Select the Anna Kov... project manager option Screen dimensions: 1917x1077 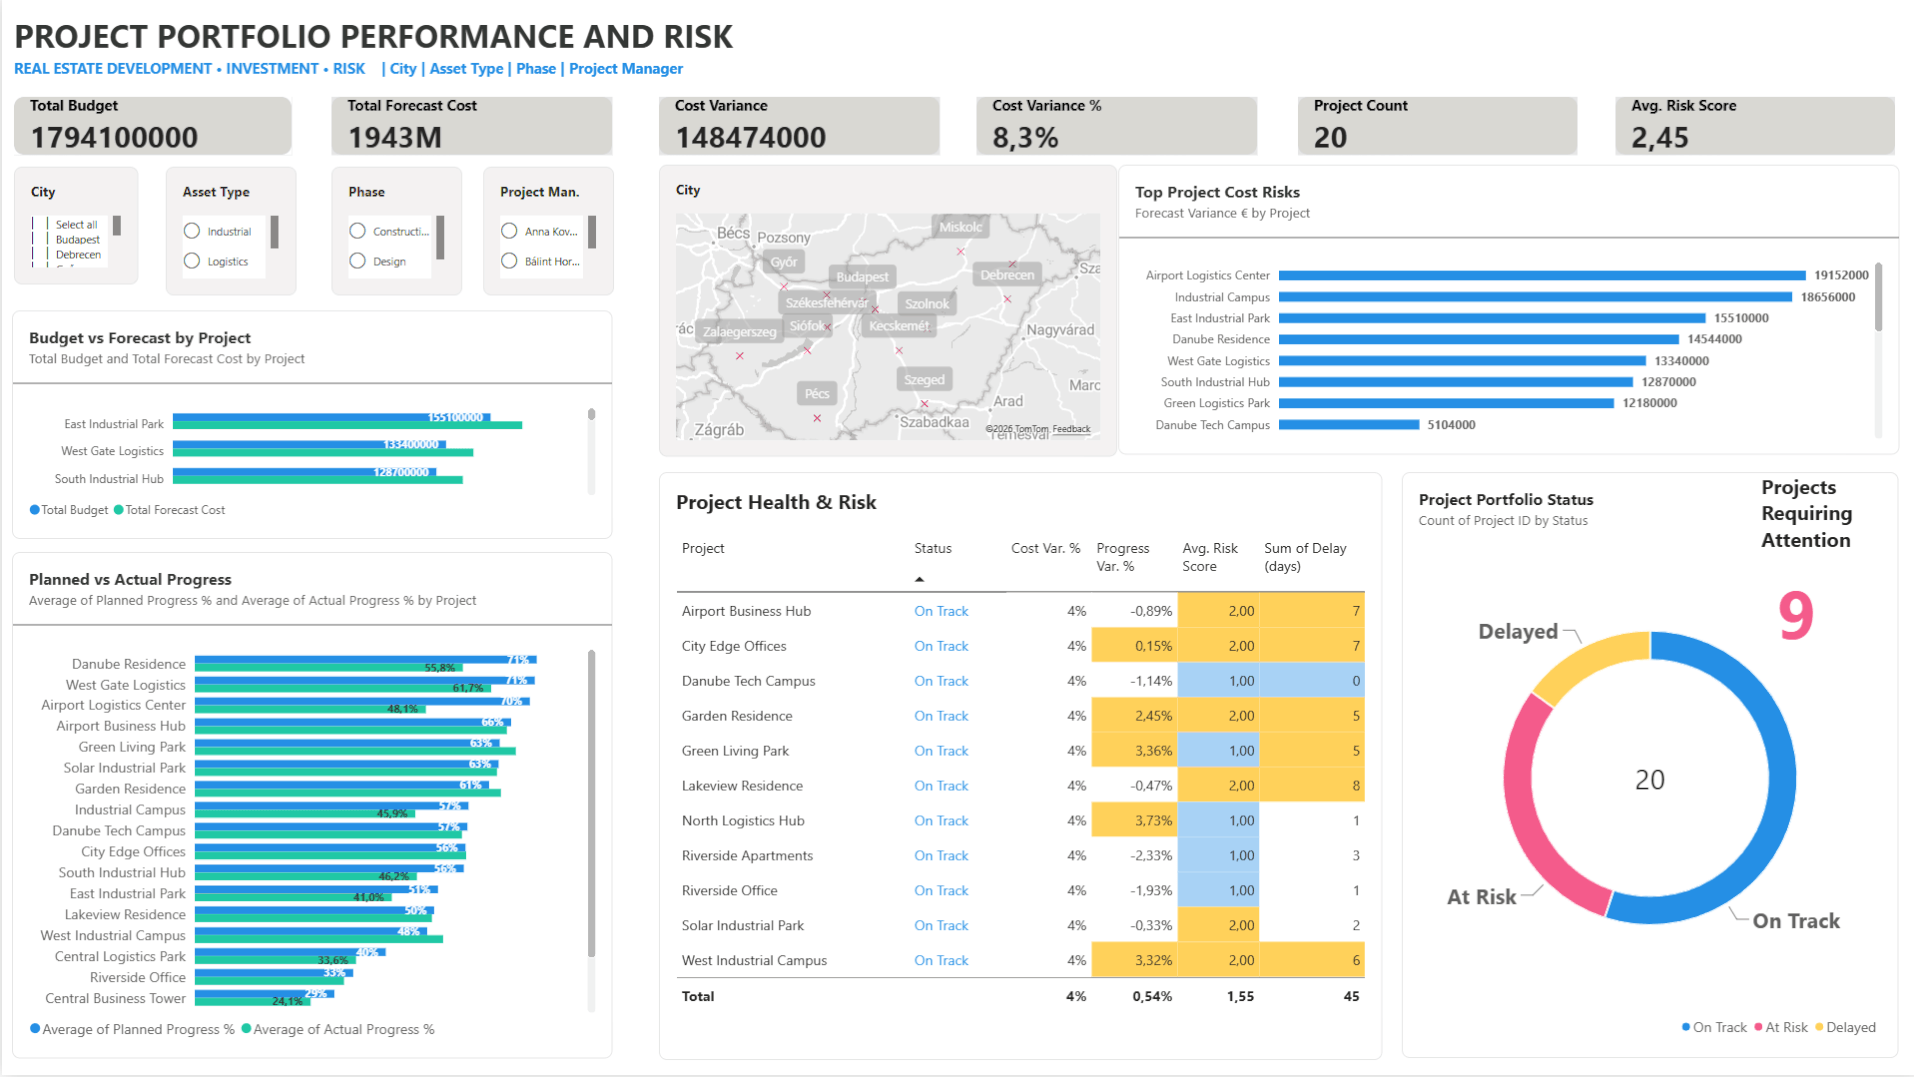509,231
